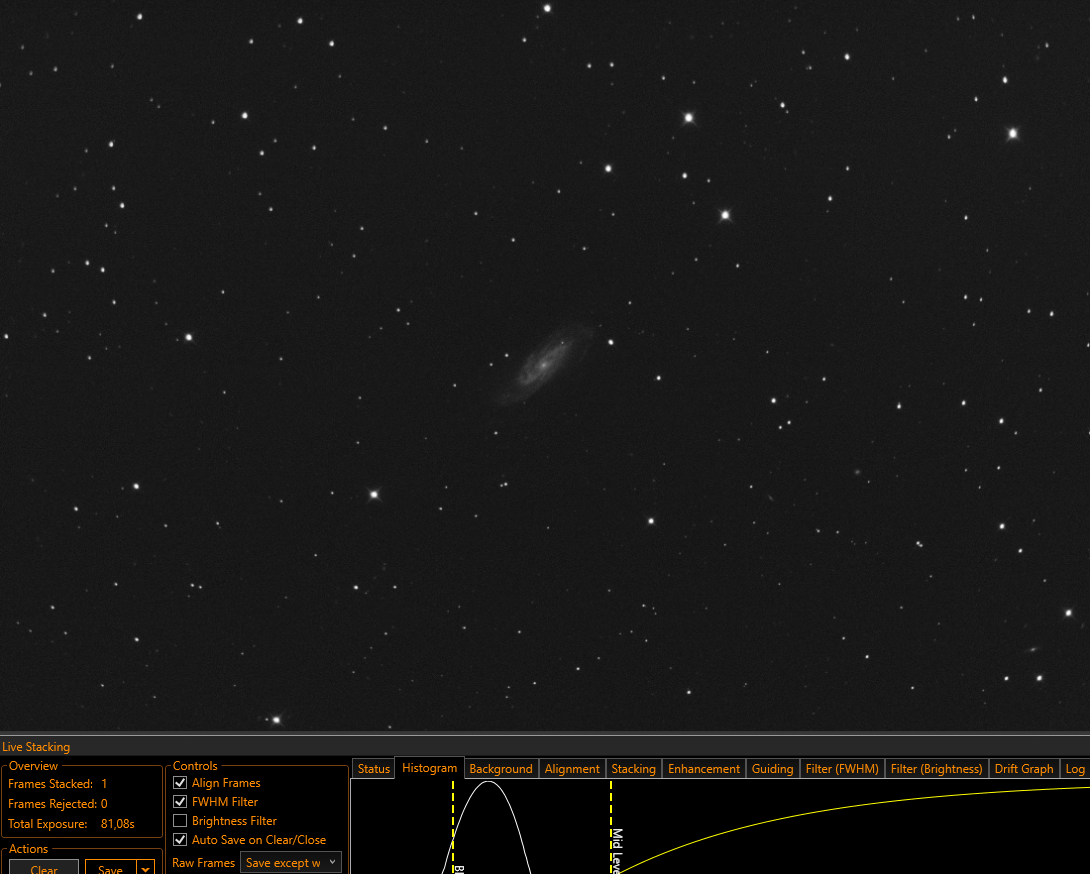Click the black level histogram marker line
Screen dimensions: 1090x874
click(453, 826)
